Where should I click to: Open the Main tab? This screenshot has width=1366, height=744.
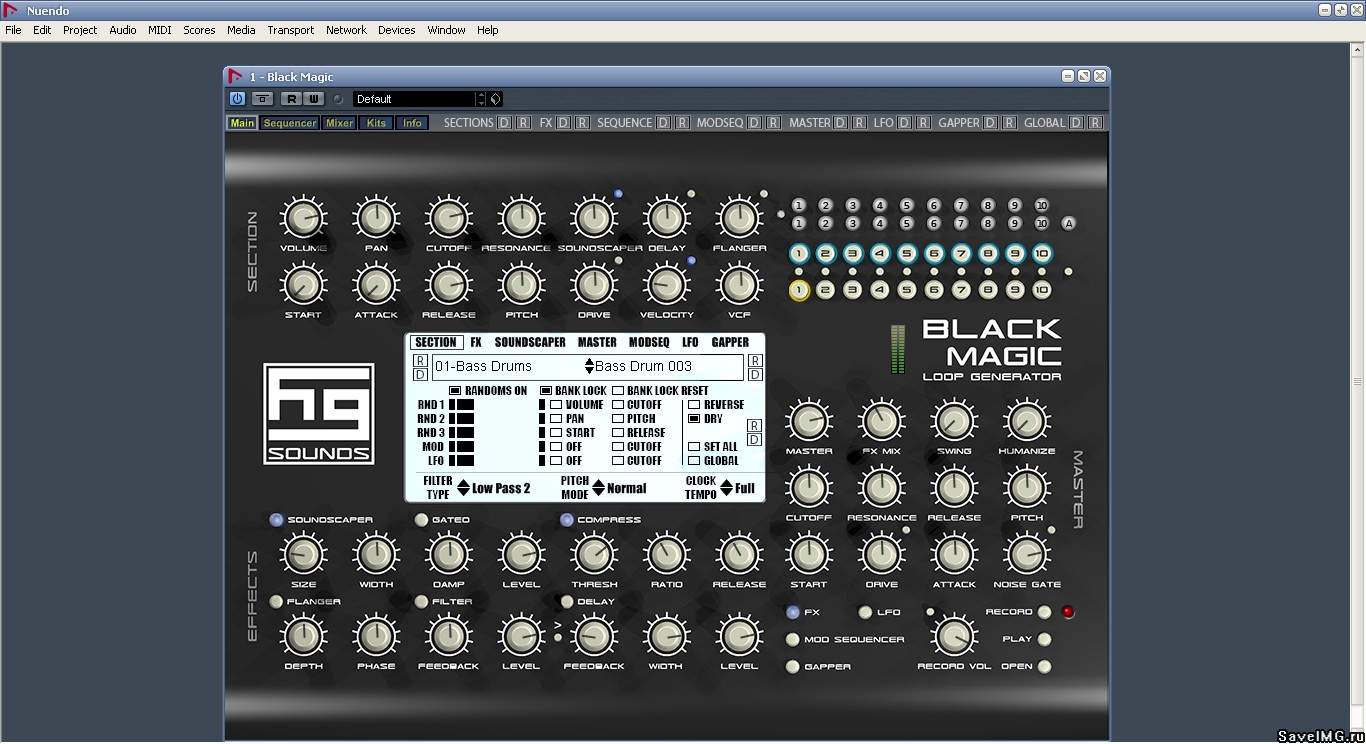click(x=242, y=123)
